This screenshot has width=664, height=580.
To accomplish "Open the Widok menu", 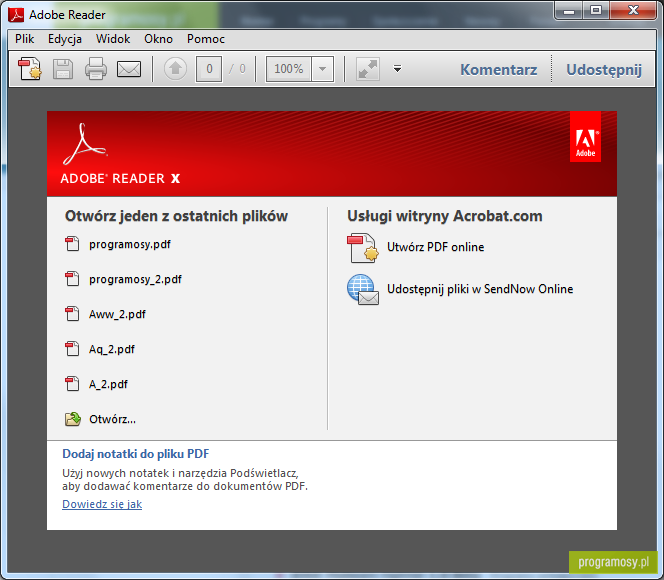I will [x=113, y=39].
